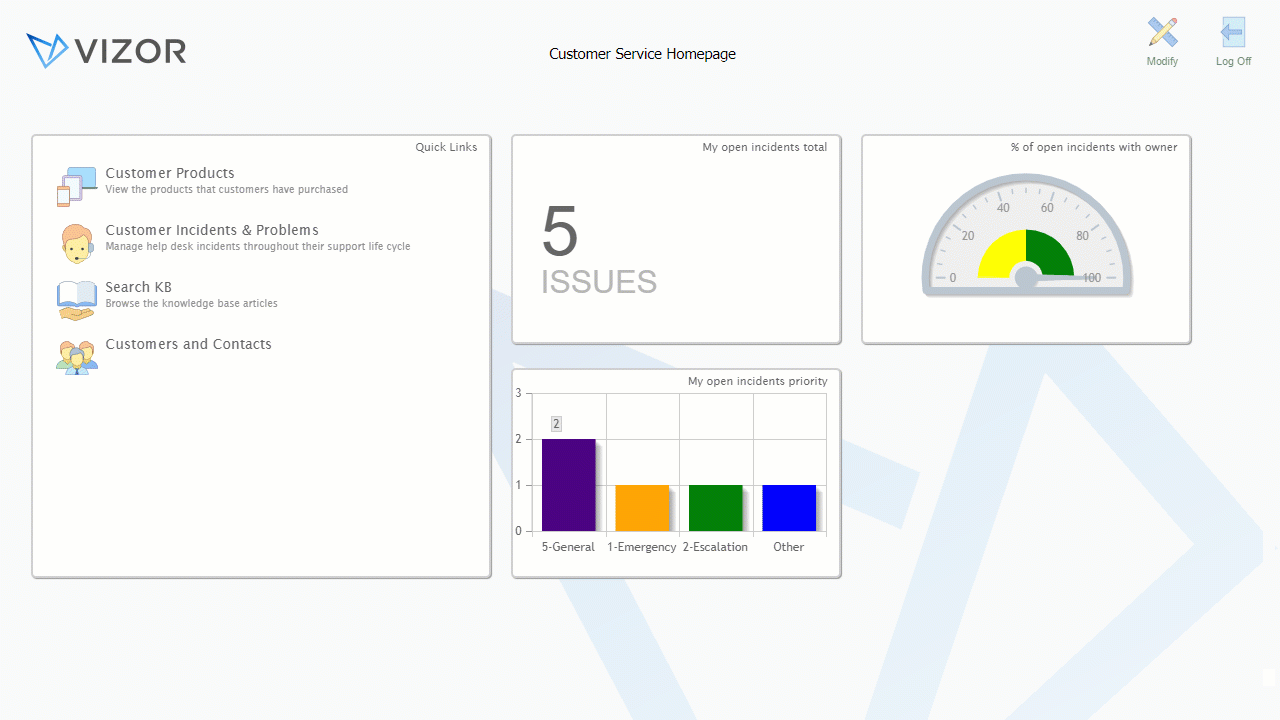Click My open incidents priority title
Viewport: 1280px width, 720px height.
coord(758,381)
